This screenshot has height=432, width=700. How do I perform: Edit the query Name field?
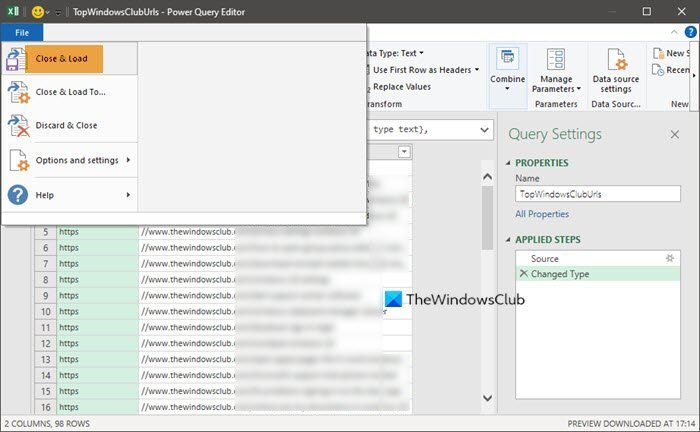click(598, 194)
